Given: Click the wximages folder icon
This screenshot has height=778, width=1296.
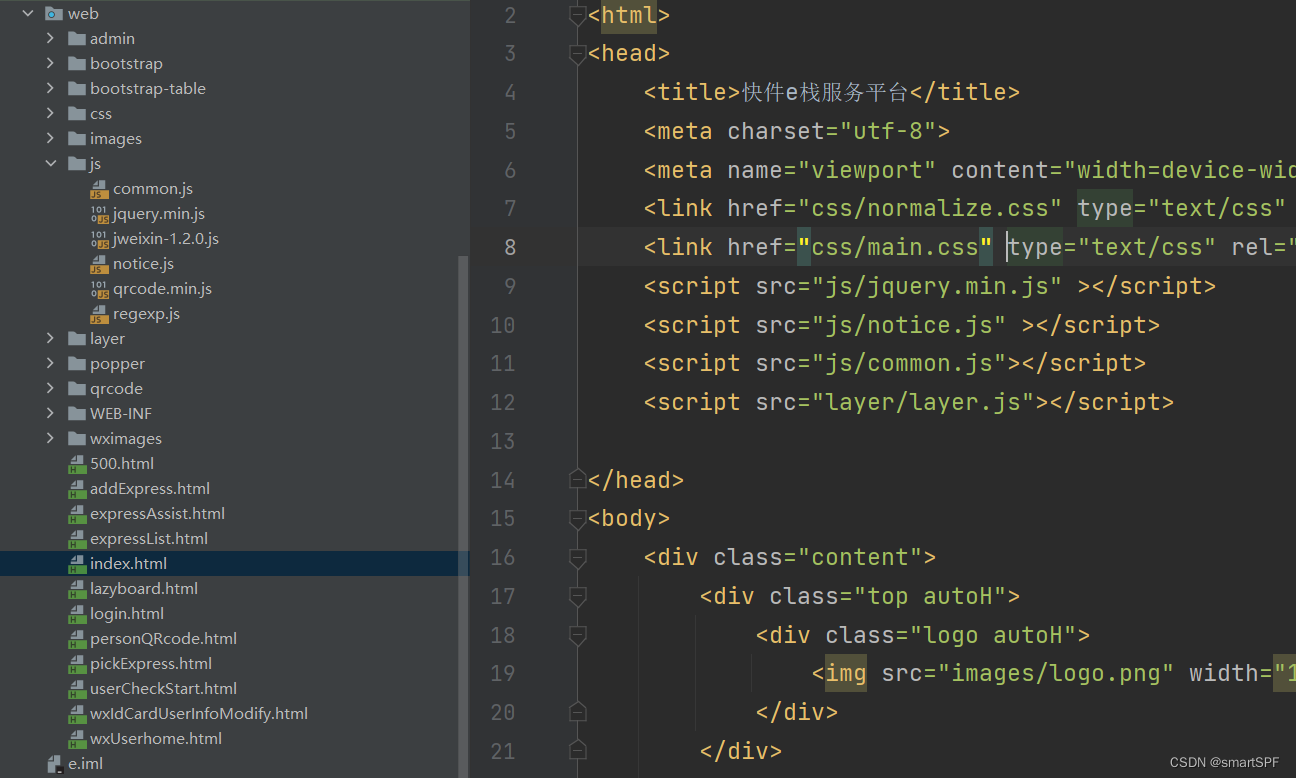Looking at the screenshot, I should coord(77,439).
